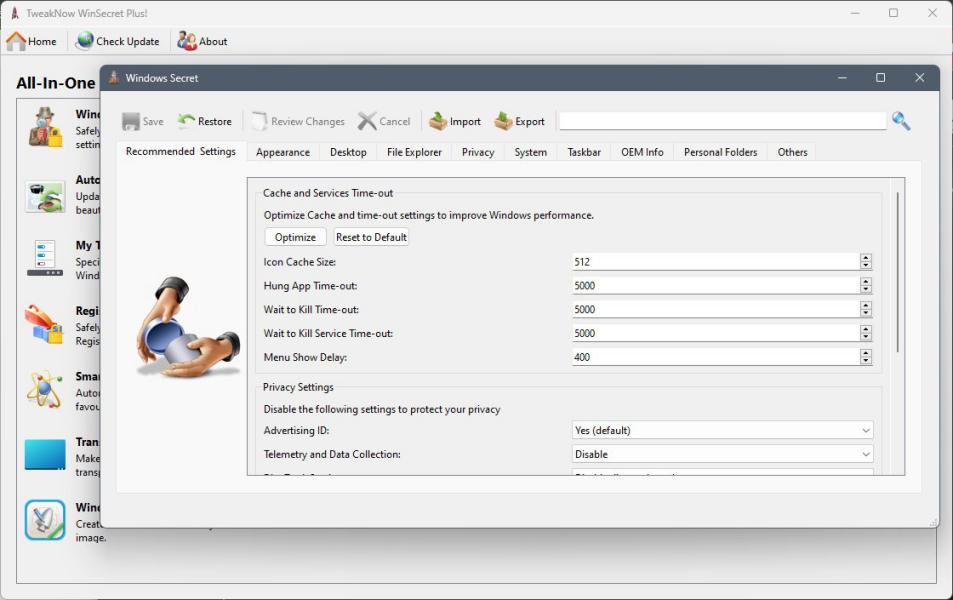953x600 pixels.
Task: Switch to the Appearance tab
Action: click(283, 152)
